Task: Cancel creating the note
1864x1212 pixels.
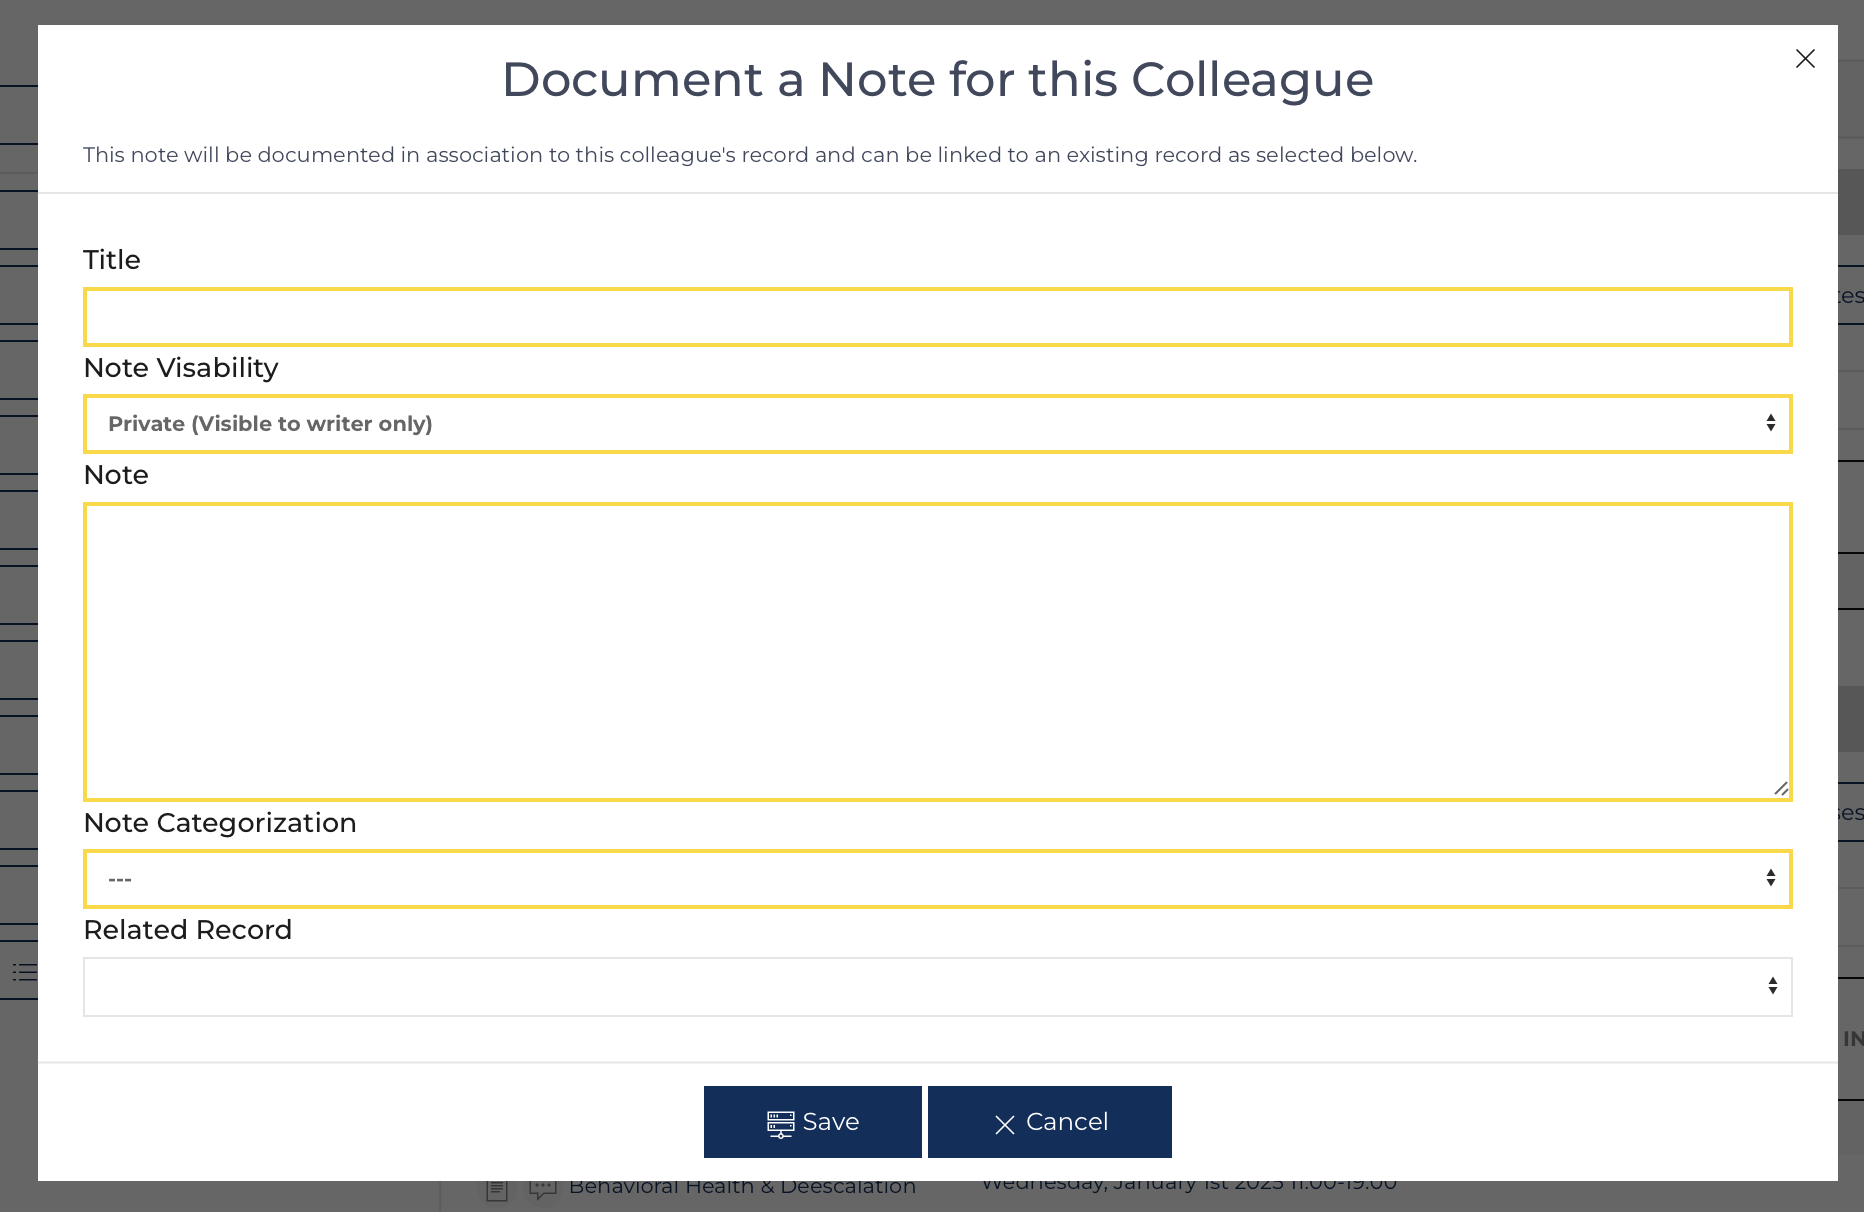Action: click(x=1049, y=1122)
